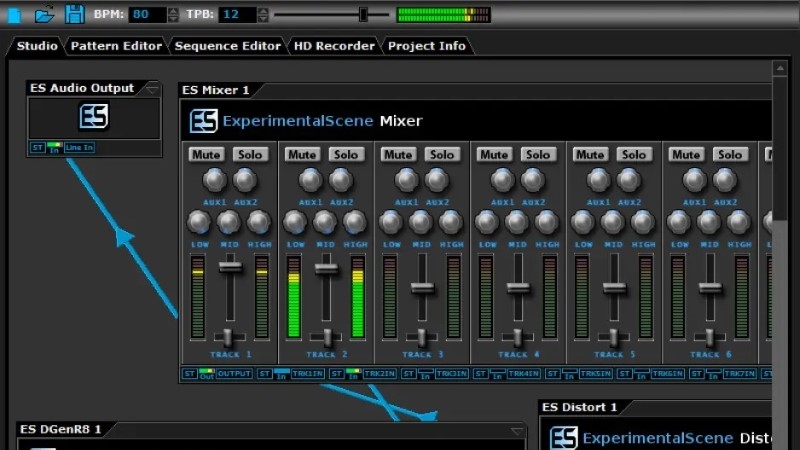The width and height of the screenshot is (800, 450).
Task: Click the New Project file icon
Action: click(x=14, y=15)
